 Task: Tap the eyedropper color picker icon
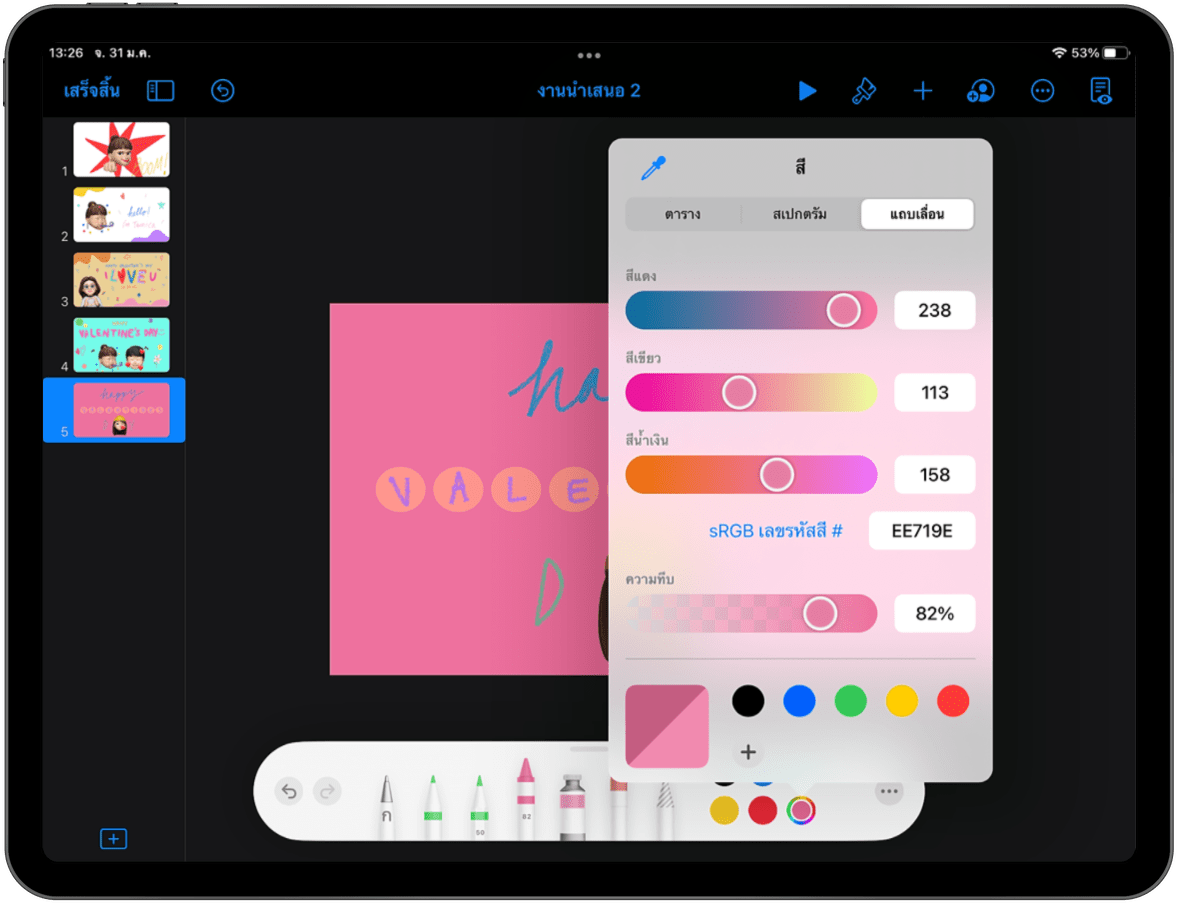click(x=653, y=168)
